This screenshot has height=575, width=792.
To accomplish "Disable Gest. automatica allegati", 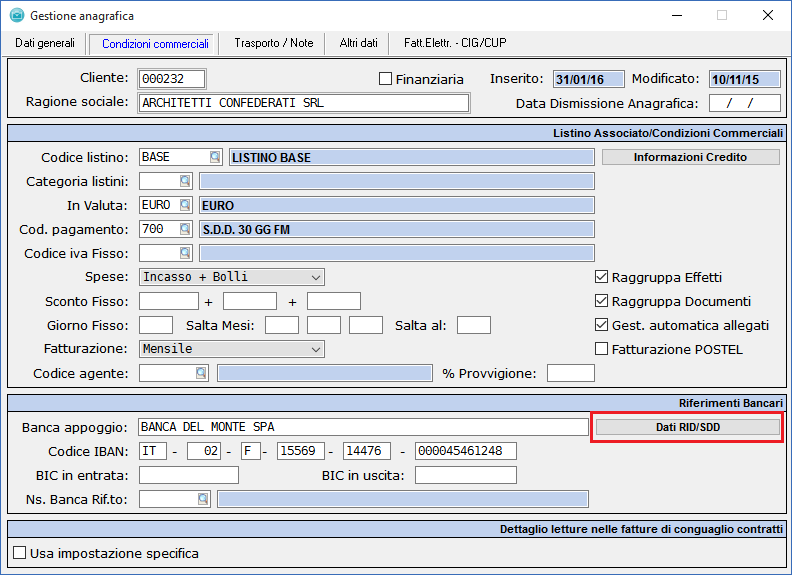I will point(601,325).
